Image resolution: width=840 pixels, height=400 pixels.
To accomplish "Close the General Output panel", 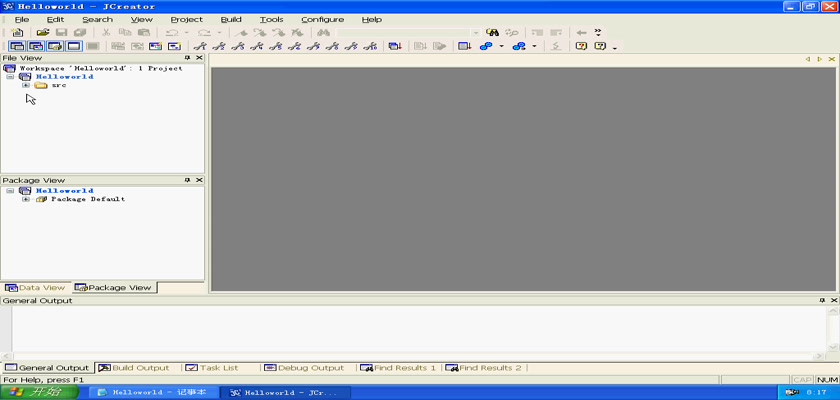I will point(833,301).
